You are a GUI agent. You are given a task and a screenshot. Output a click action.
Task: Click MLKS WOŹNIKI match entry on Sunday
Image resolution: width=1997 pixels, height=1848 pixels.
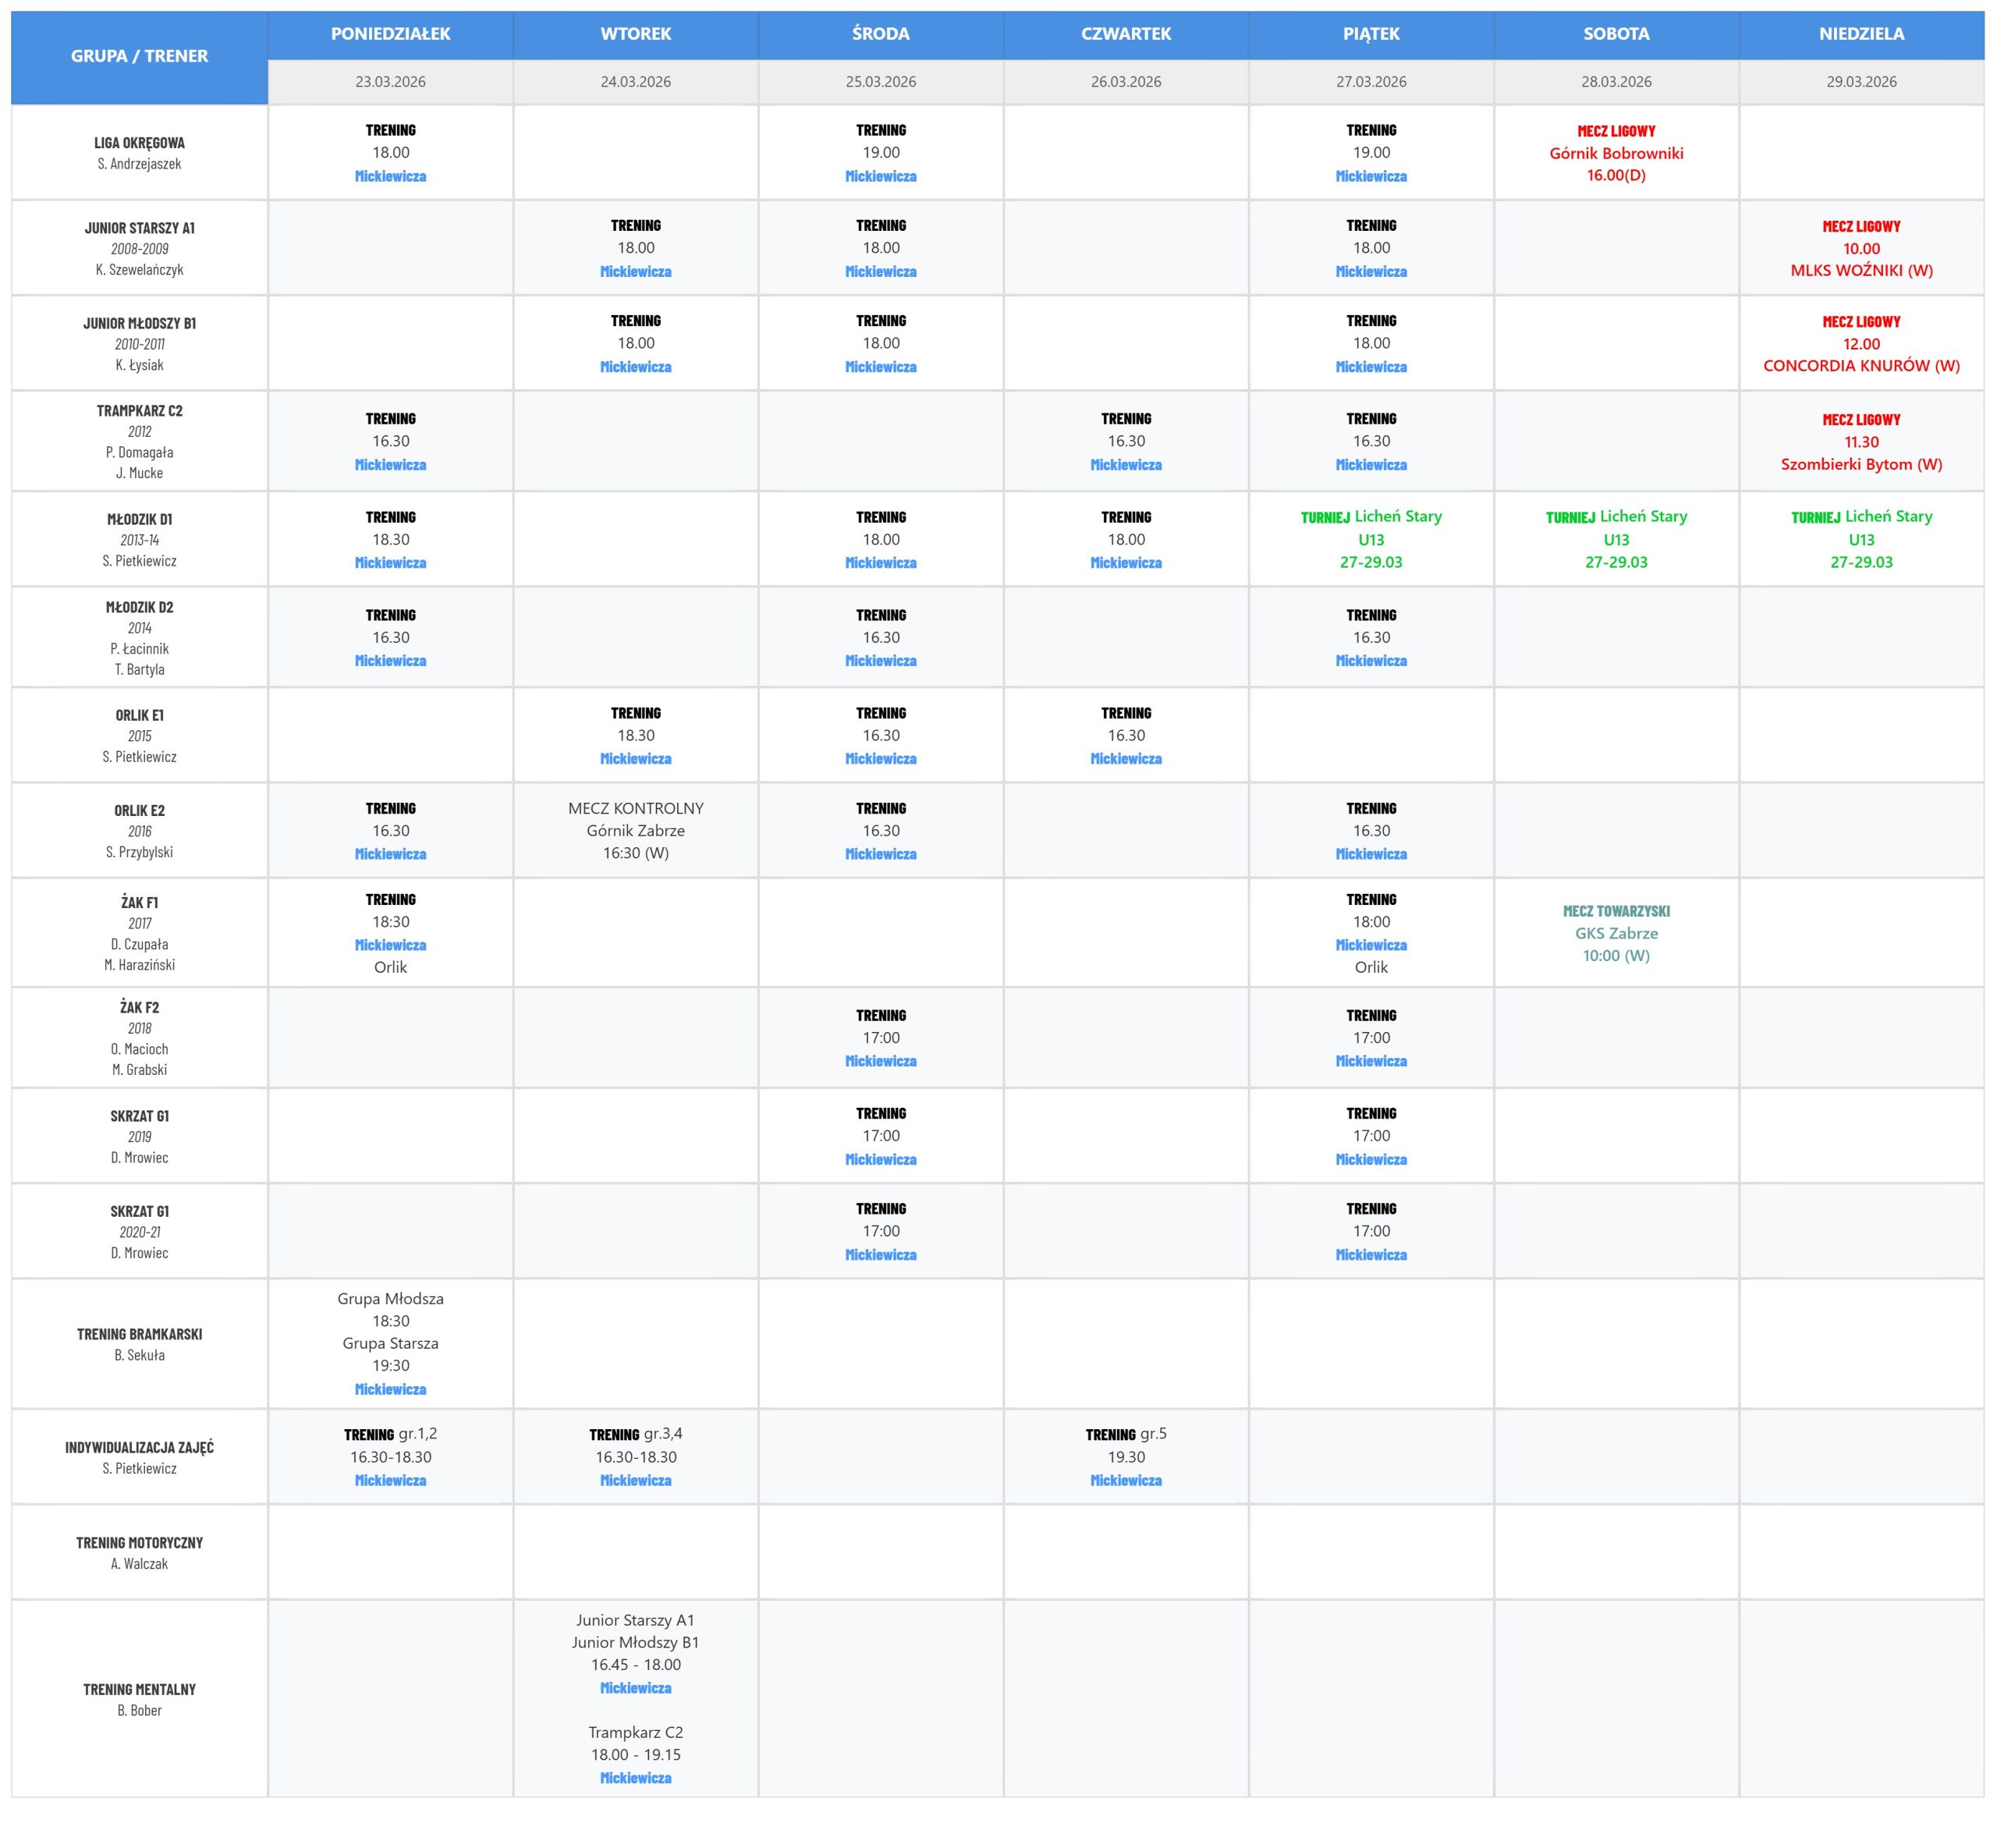click(x=1860, y=270)
